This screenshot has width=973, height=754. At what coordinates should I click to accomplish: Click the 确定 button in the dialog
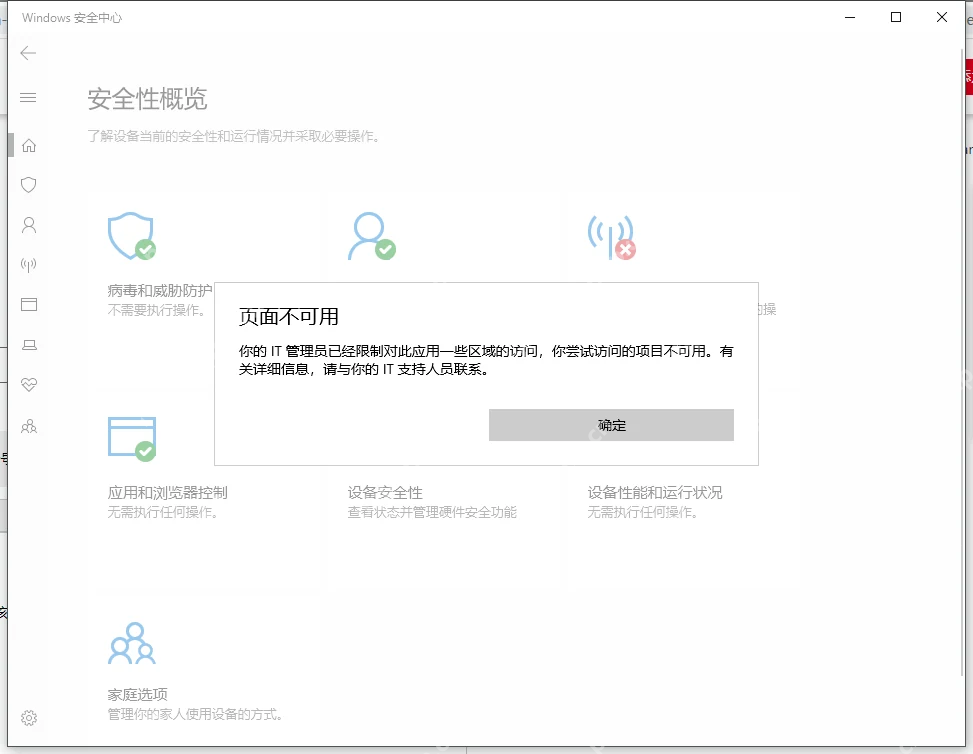point(611,425)
